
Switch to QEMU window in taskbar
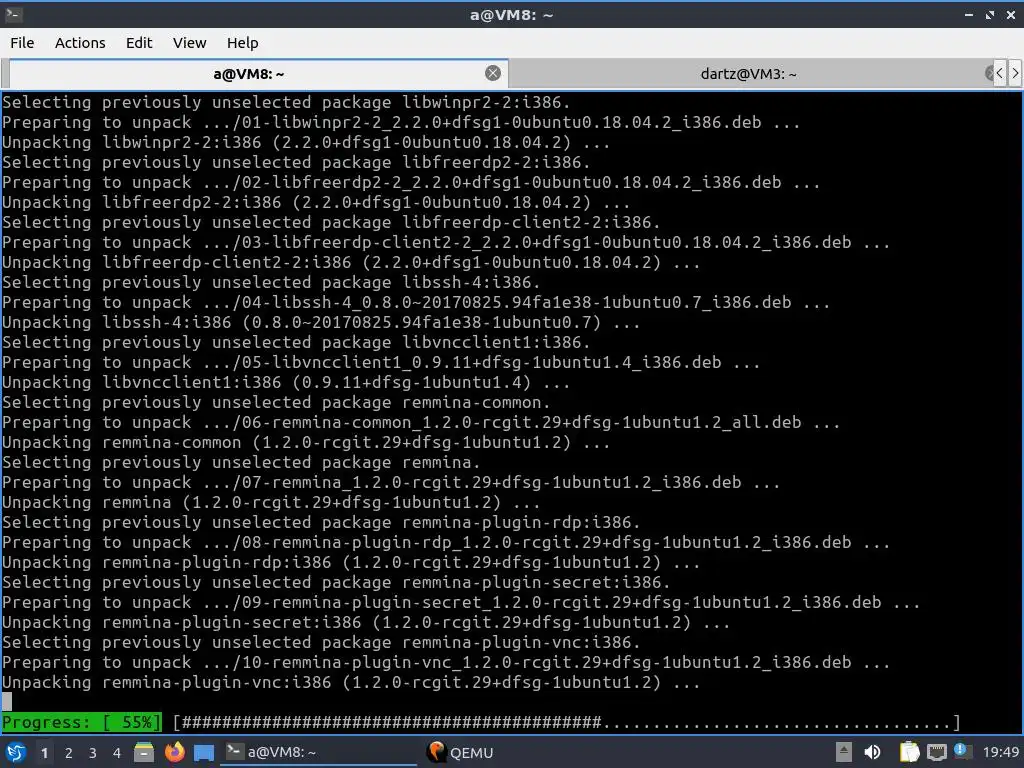pos(461,752)
